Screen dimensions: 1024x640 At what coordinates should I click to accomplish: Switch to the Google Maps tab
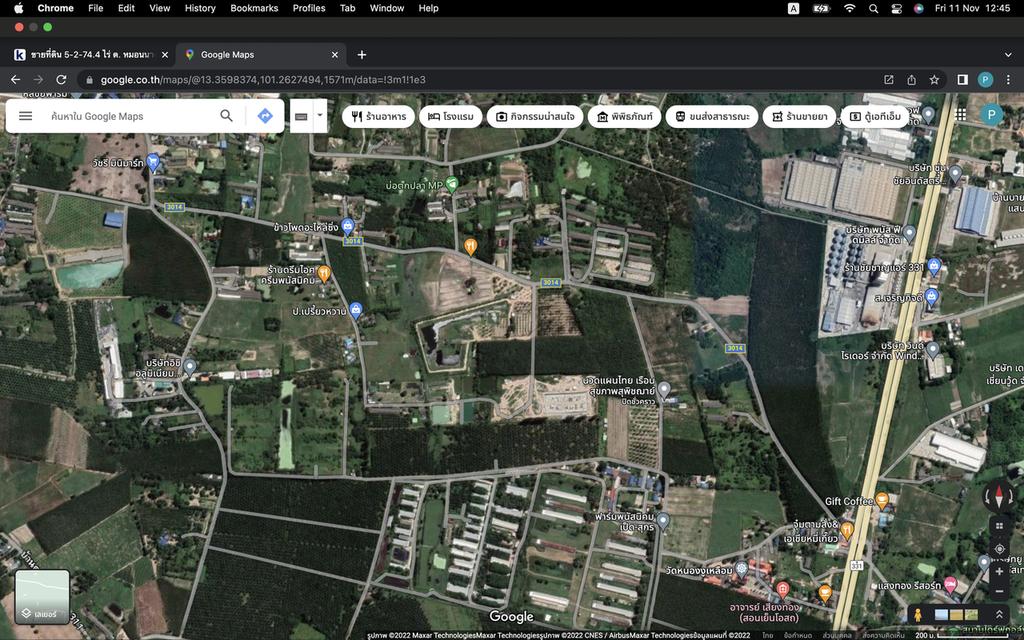[x=262, y=55]
